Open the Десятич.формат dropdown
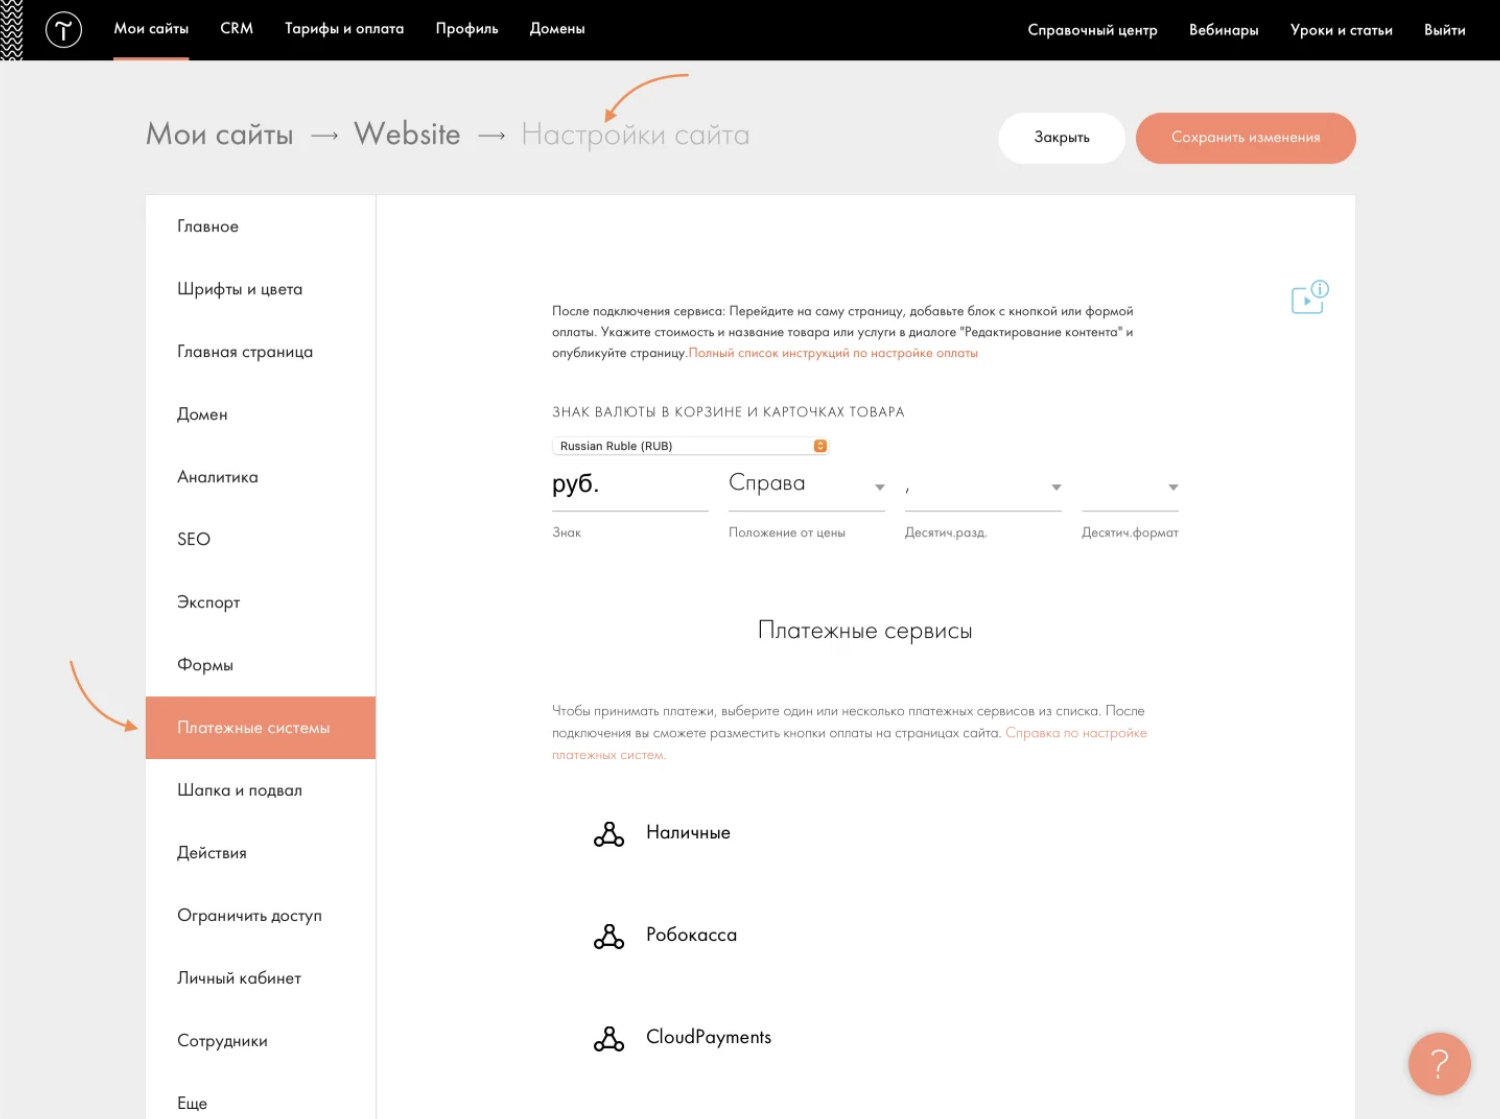 pos(1129,487)
